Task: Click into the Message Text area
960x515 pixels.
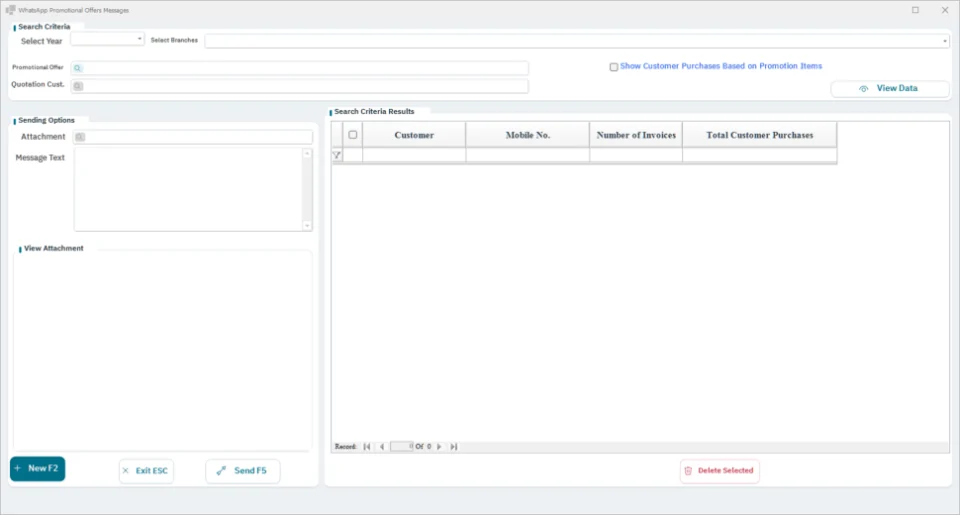Action: click(189, 189)
